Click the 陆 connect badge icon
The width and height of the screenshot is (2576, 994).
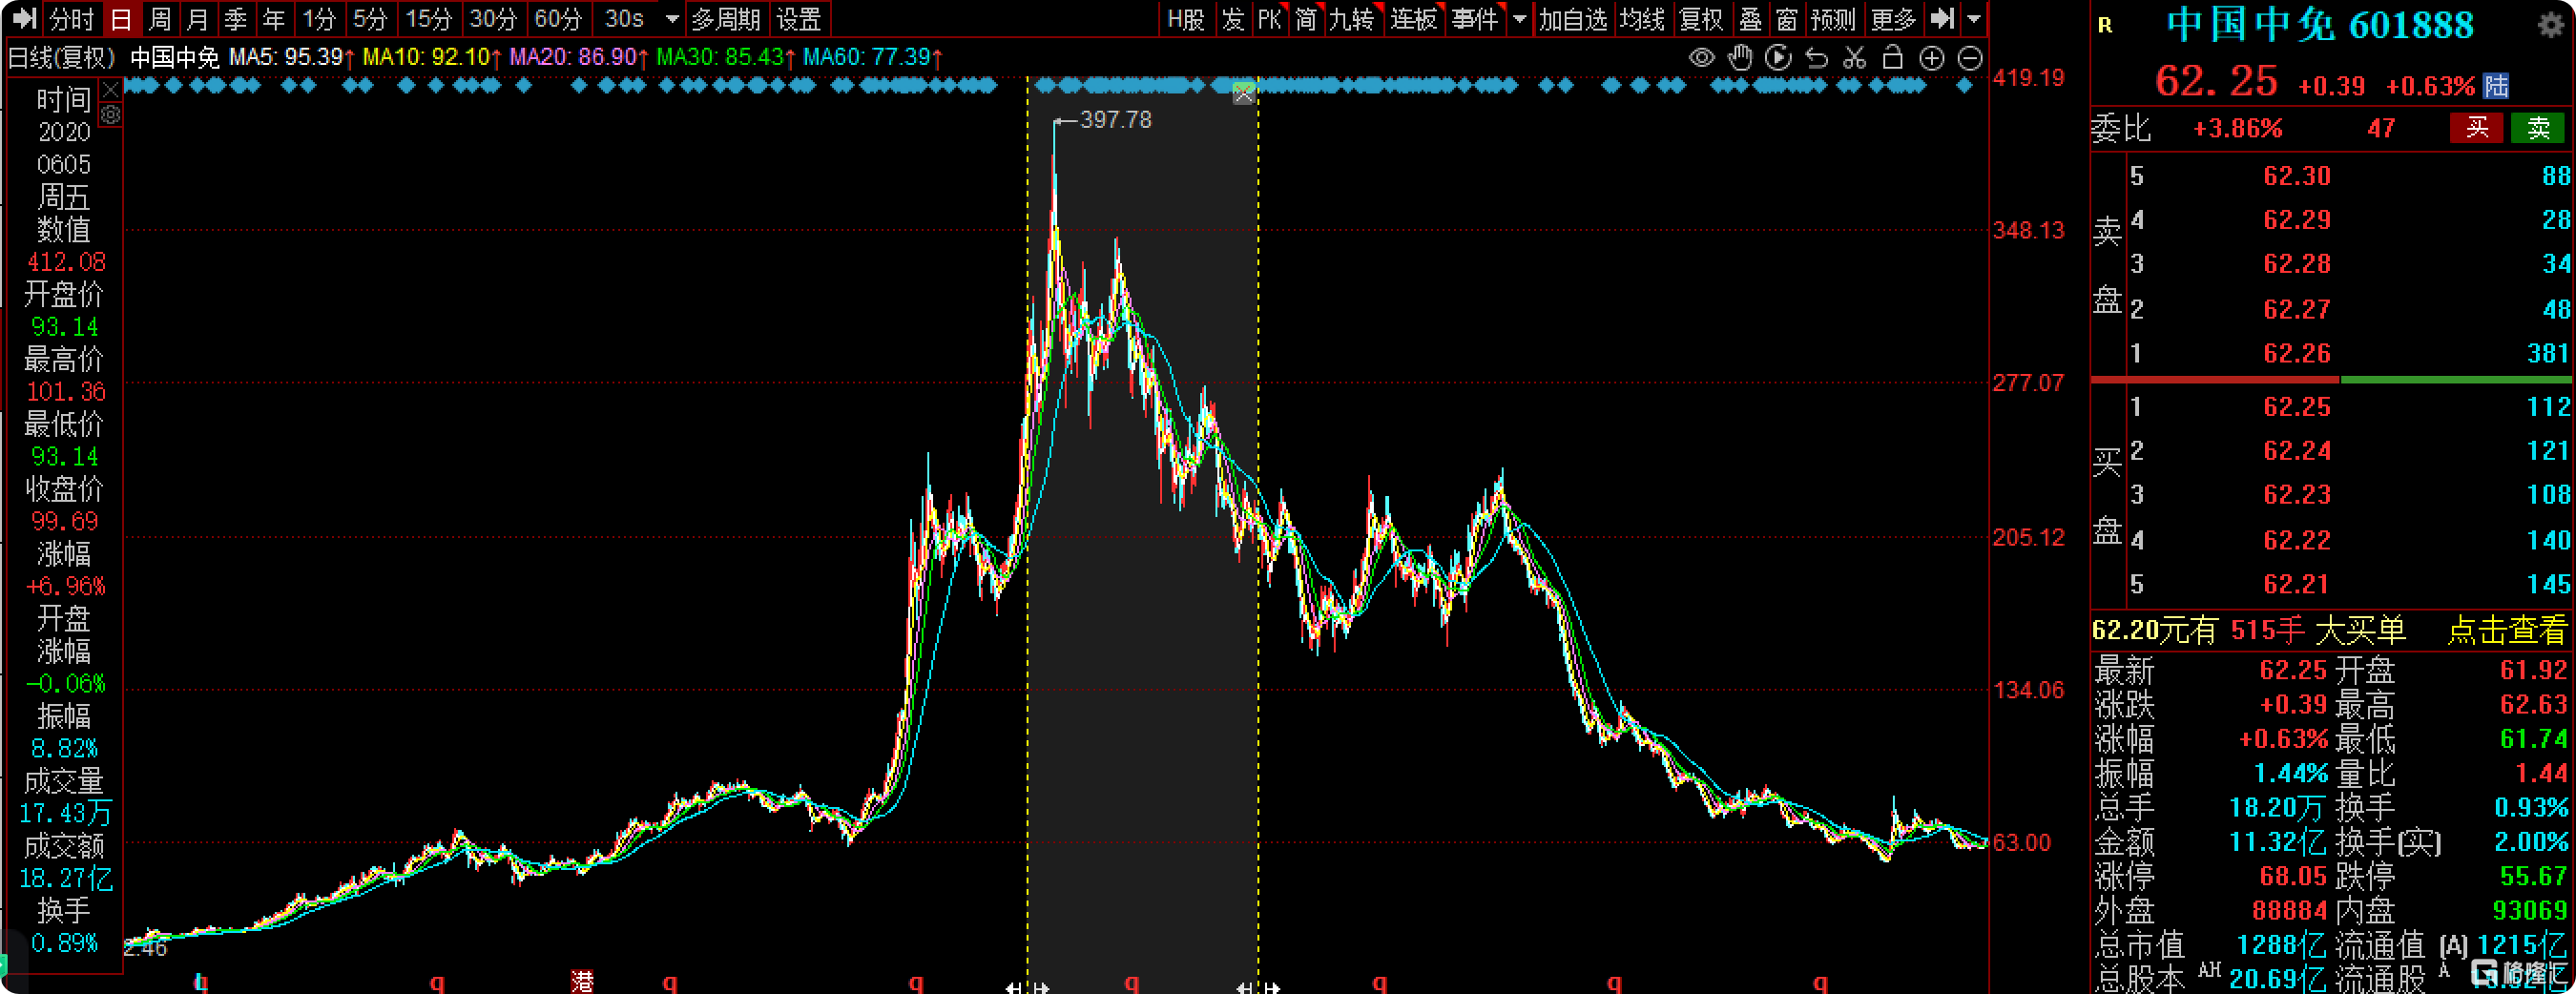tap(2496, 86)
